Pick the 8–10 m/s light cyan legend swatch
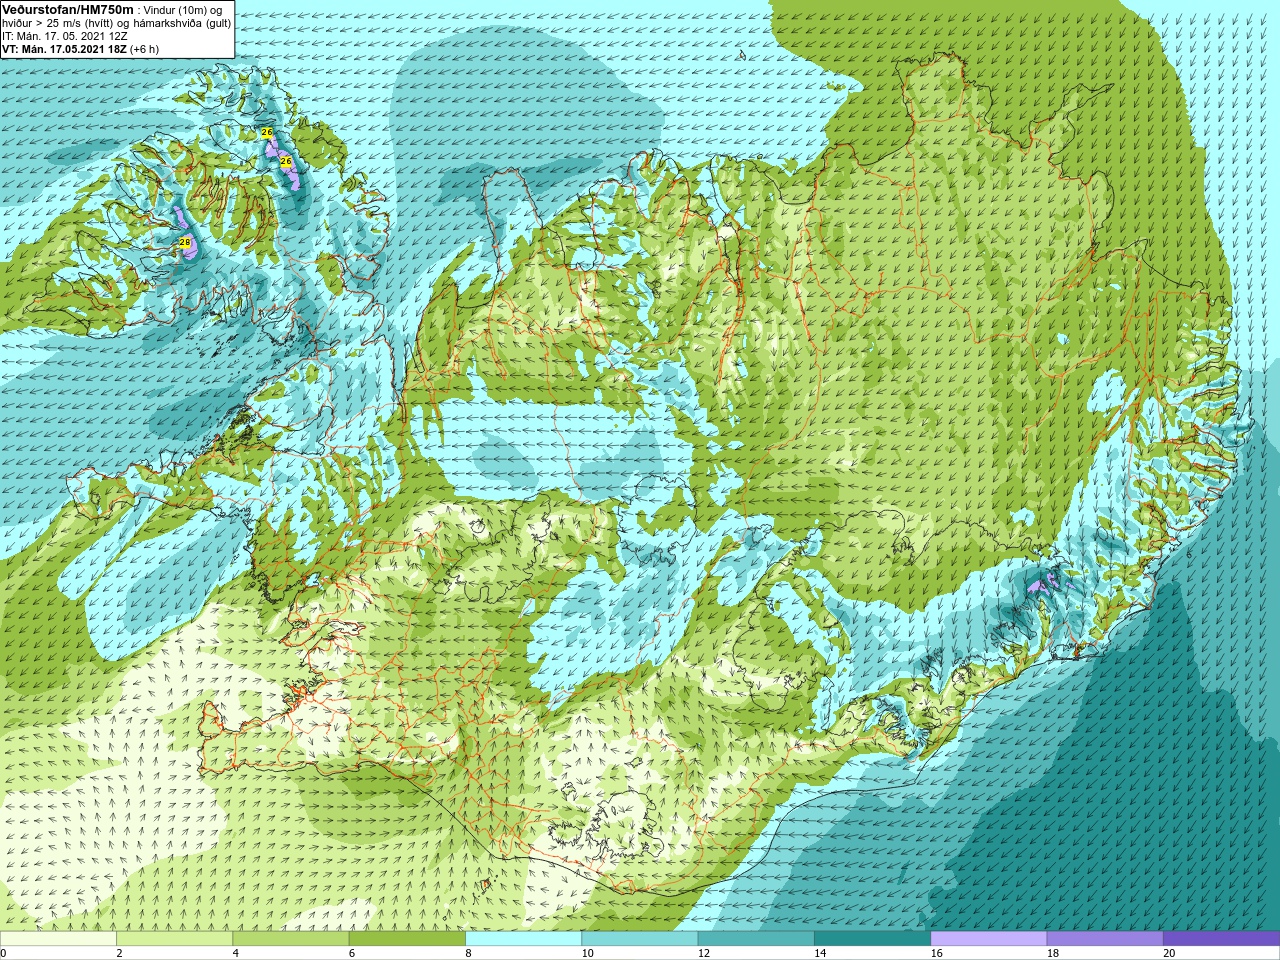This screenshot has height=960, width=1280. point(523,939)
